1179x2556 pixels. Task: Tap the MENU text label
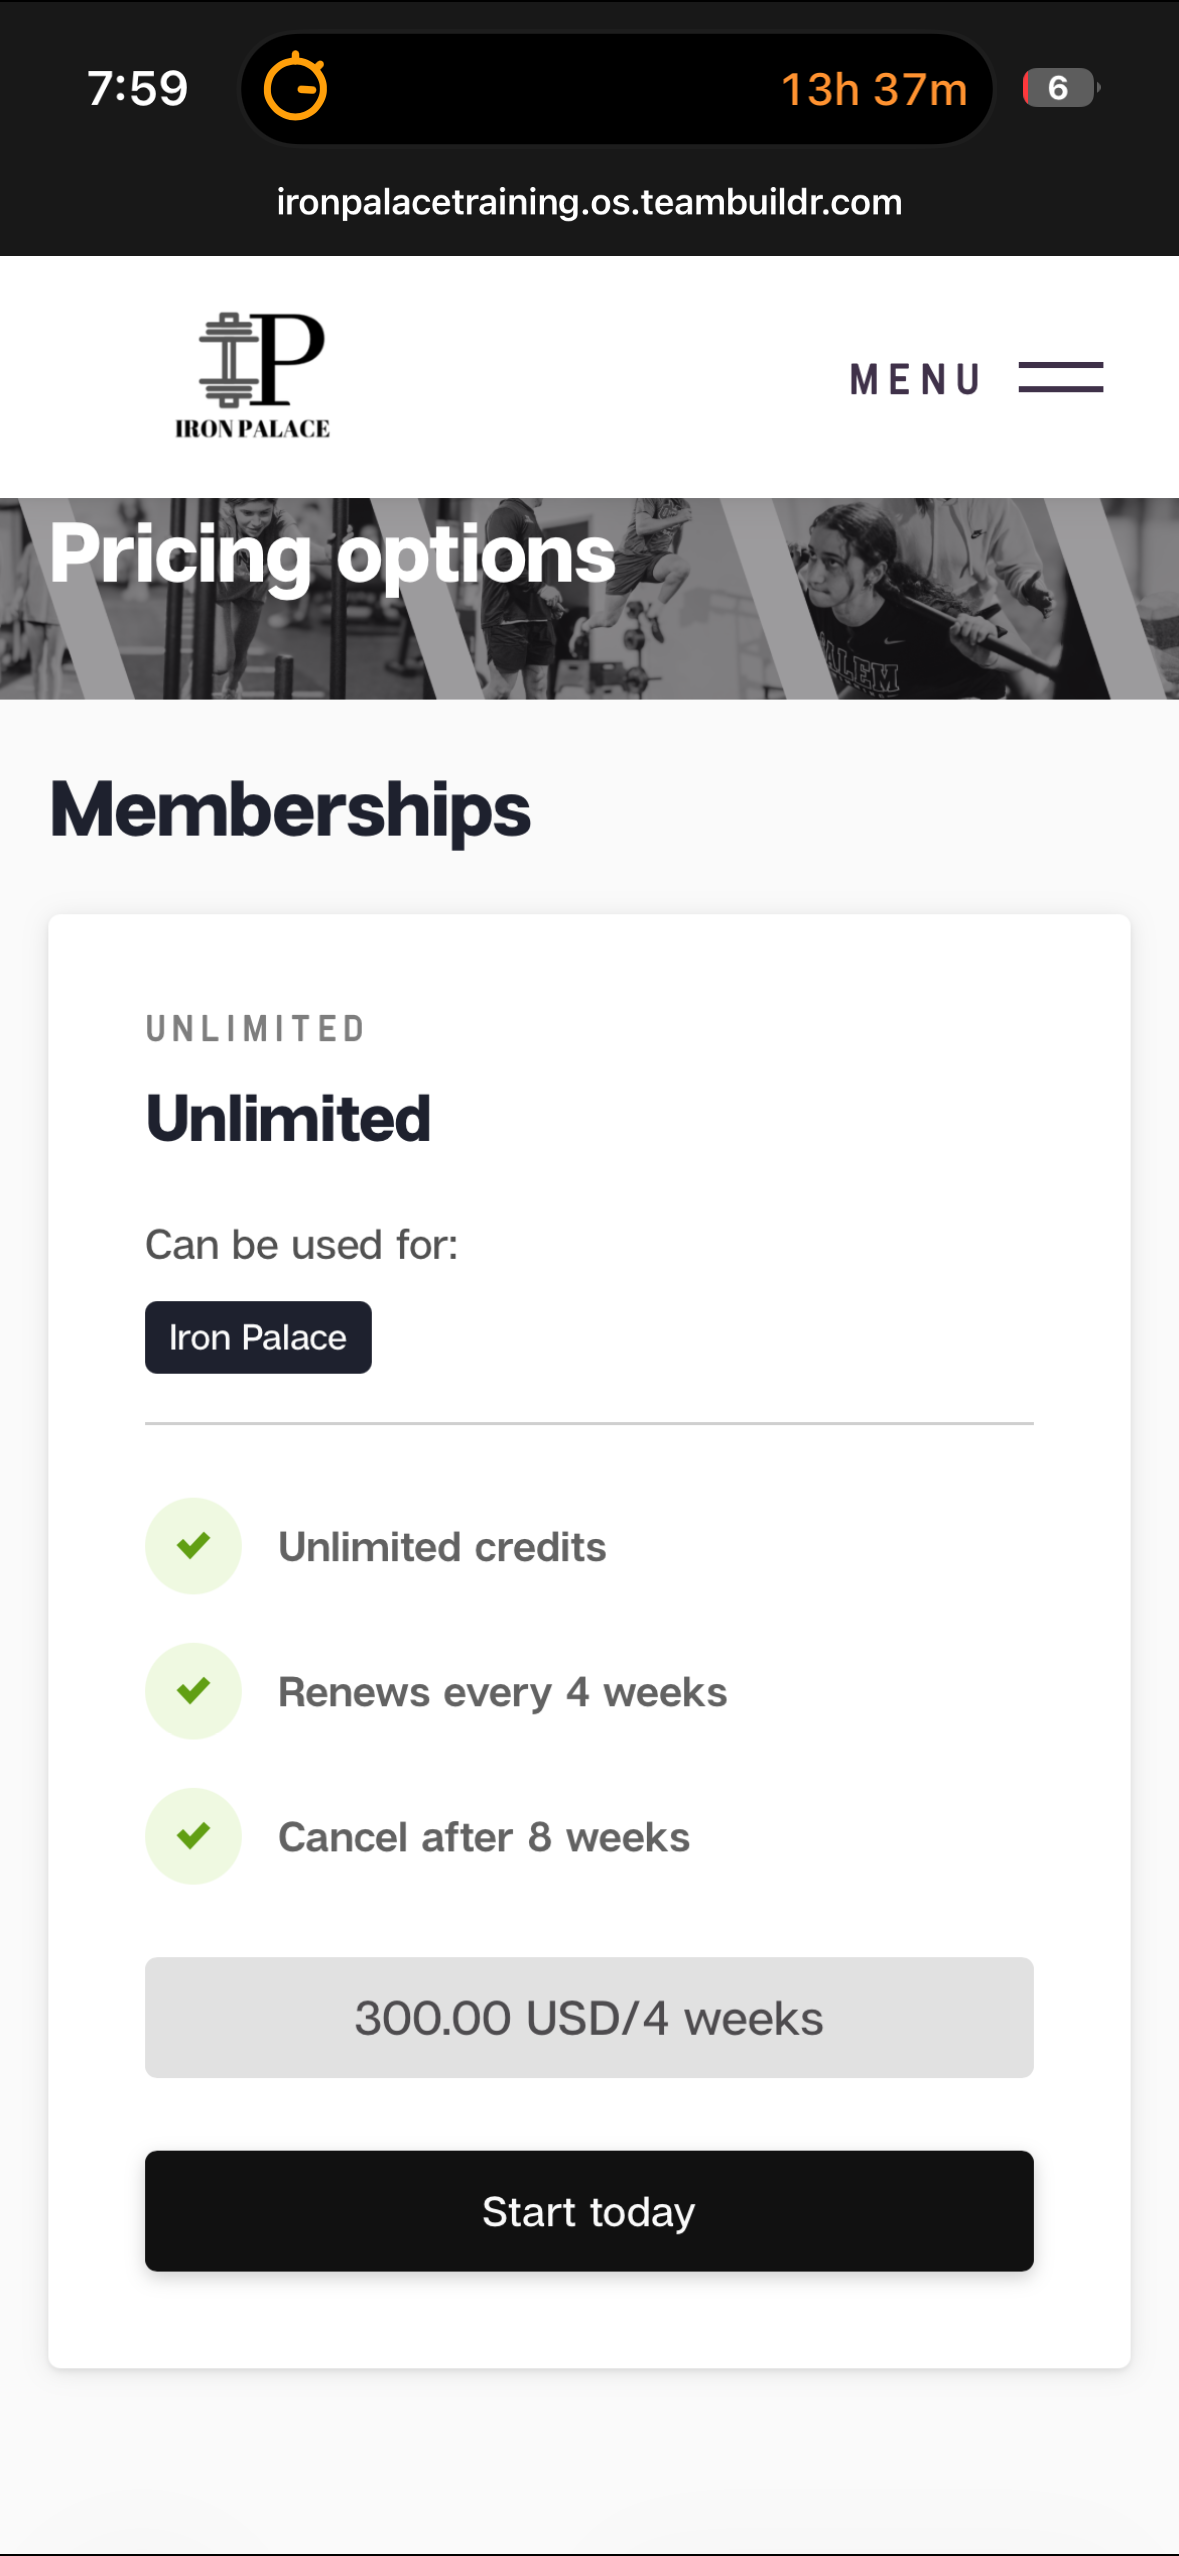coord(914,380)
